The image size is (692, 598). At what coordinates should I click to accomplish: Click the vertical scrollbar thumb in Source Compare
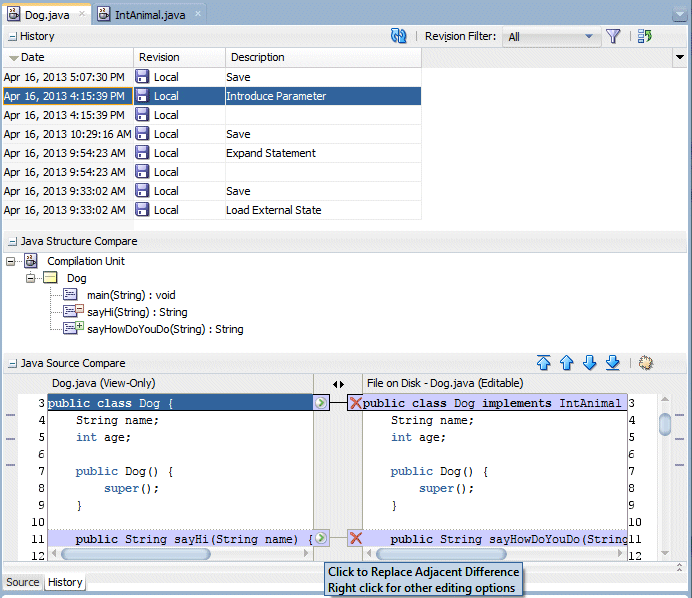click(665, 424)
